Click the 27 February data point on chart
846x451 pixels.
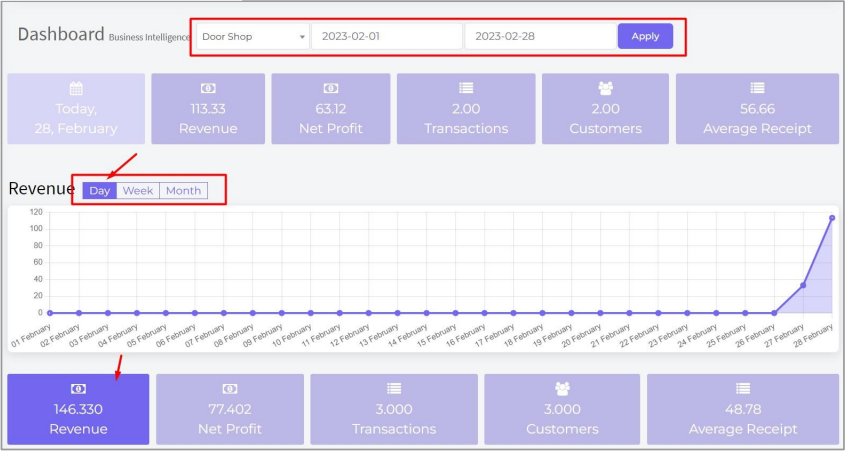(803, 286)
